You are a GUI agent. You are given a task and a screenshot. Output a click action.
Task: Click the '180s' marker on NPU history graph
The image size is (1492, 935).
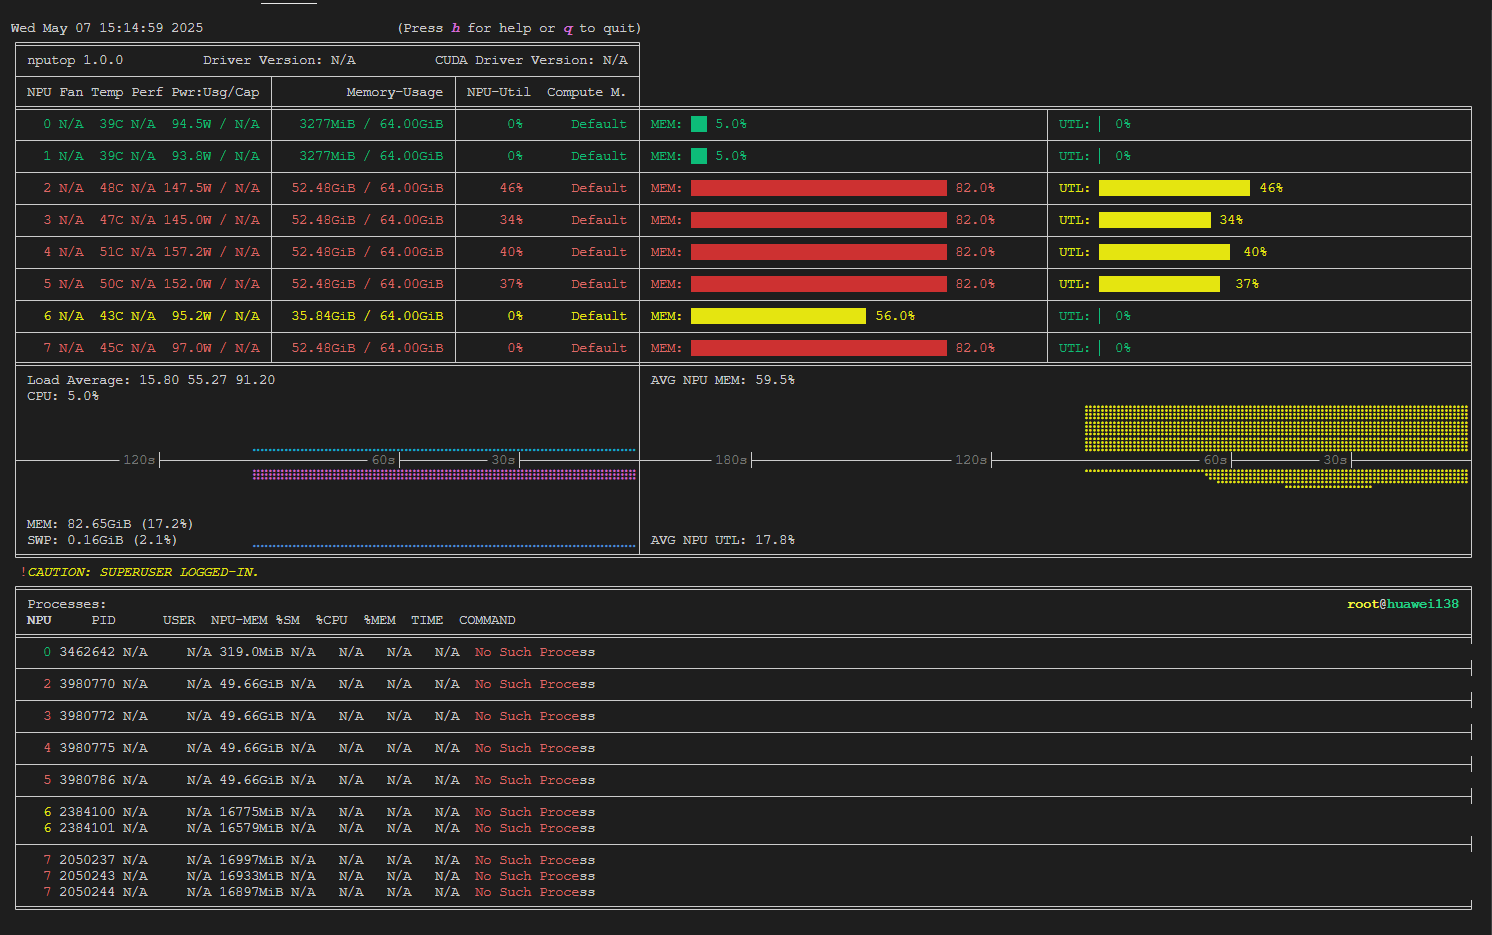point(731,460)
